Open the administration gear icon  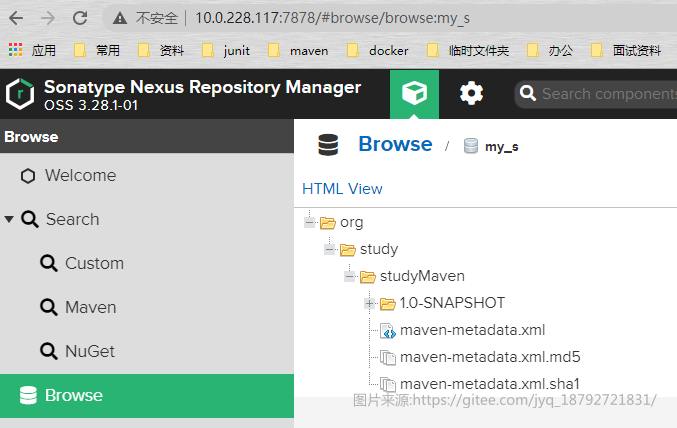(471, 93)
